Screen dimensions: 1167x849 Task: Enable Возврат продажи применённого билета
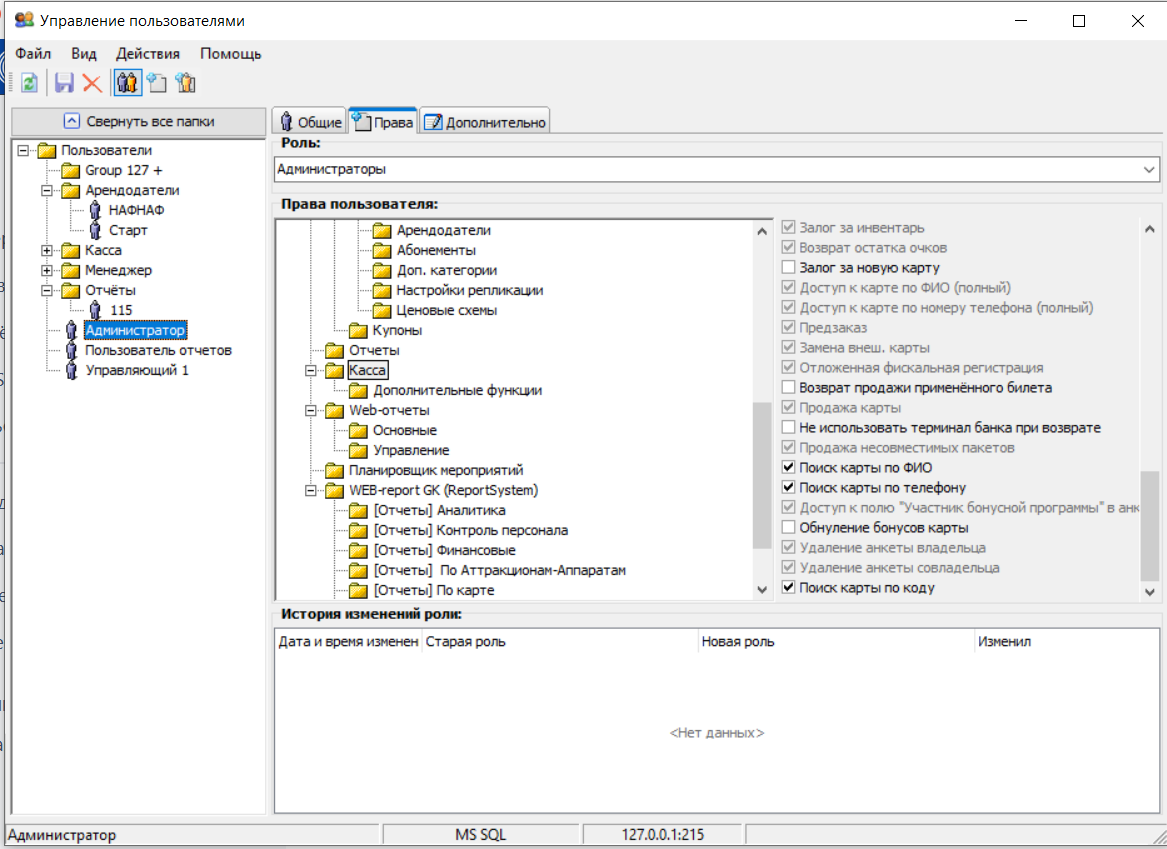788,387
